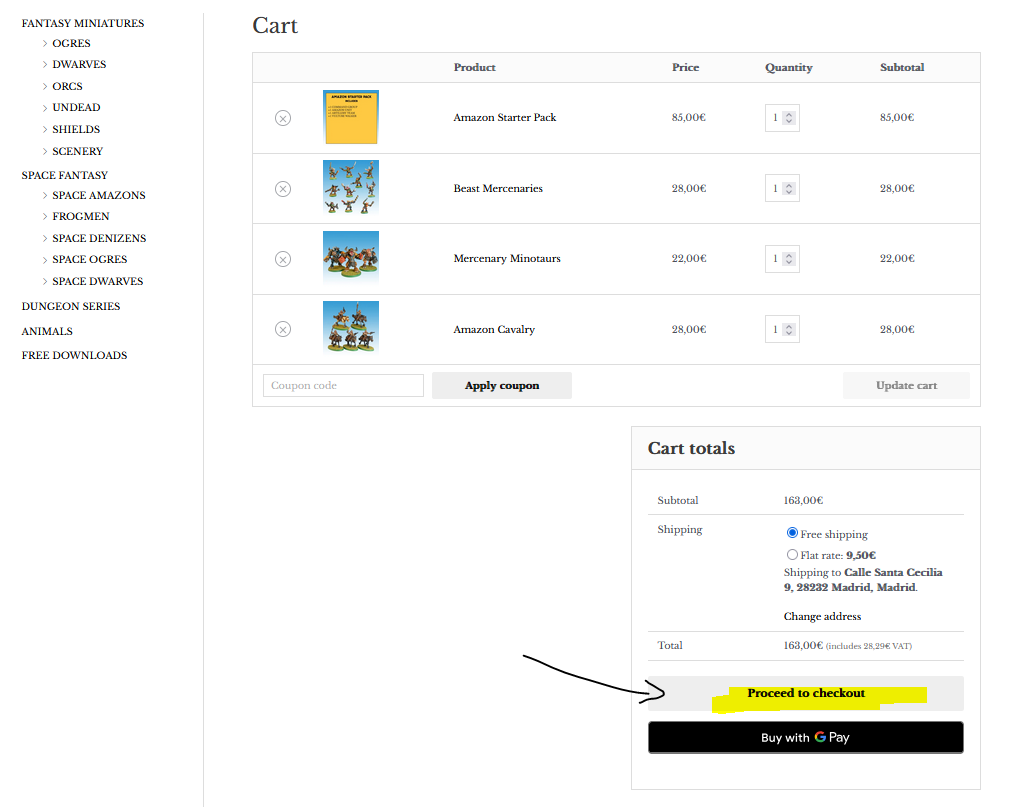Delete Amazon Cavalry using remove icon
The width and height of the screenshot is (1012, 807).
click(283, 329)
